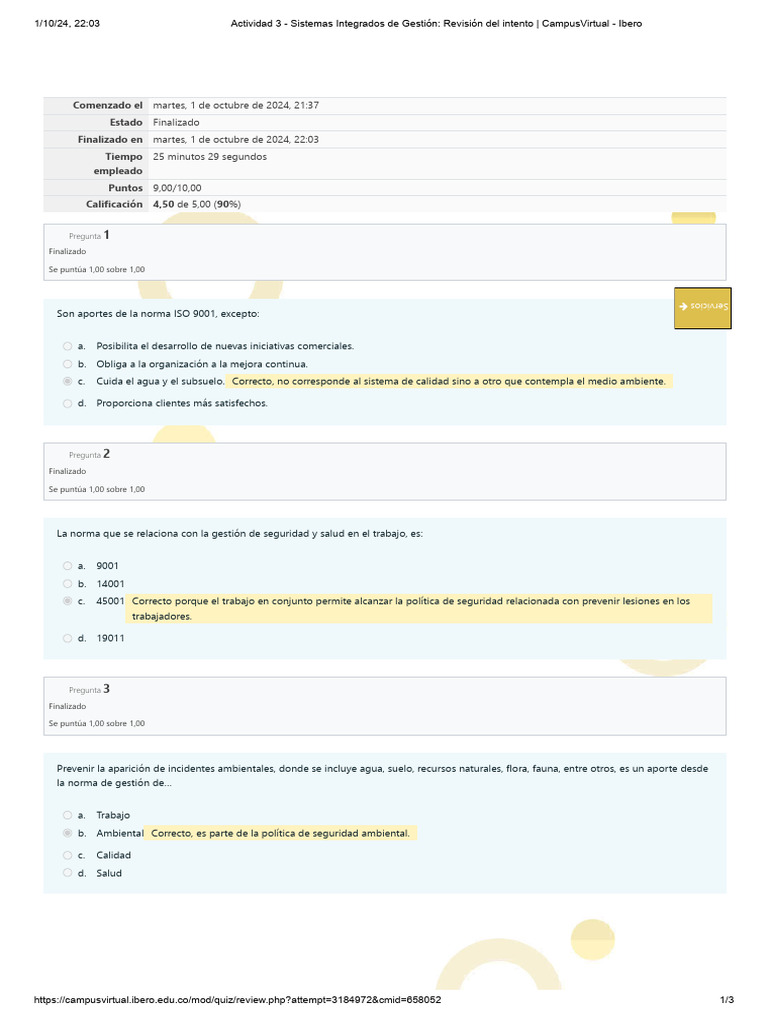Click the Pregunta 2 header box
Image resolution: width=768 pixels, height=1024 pixels.
385,472
